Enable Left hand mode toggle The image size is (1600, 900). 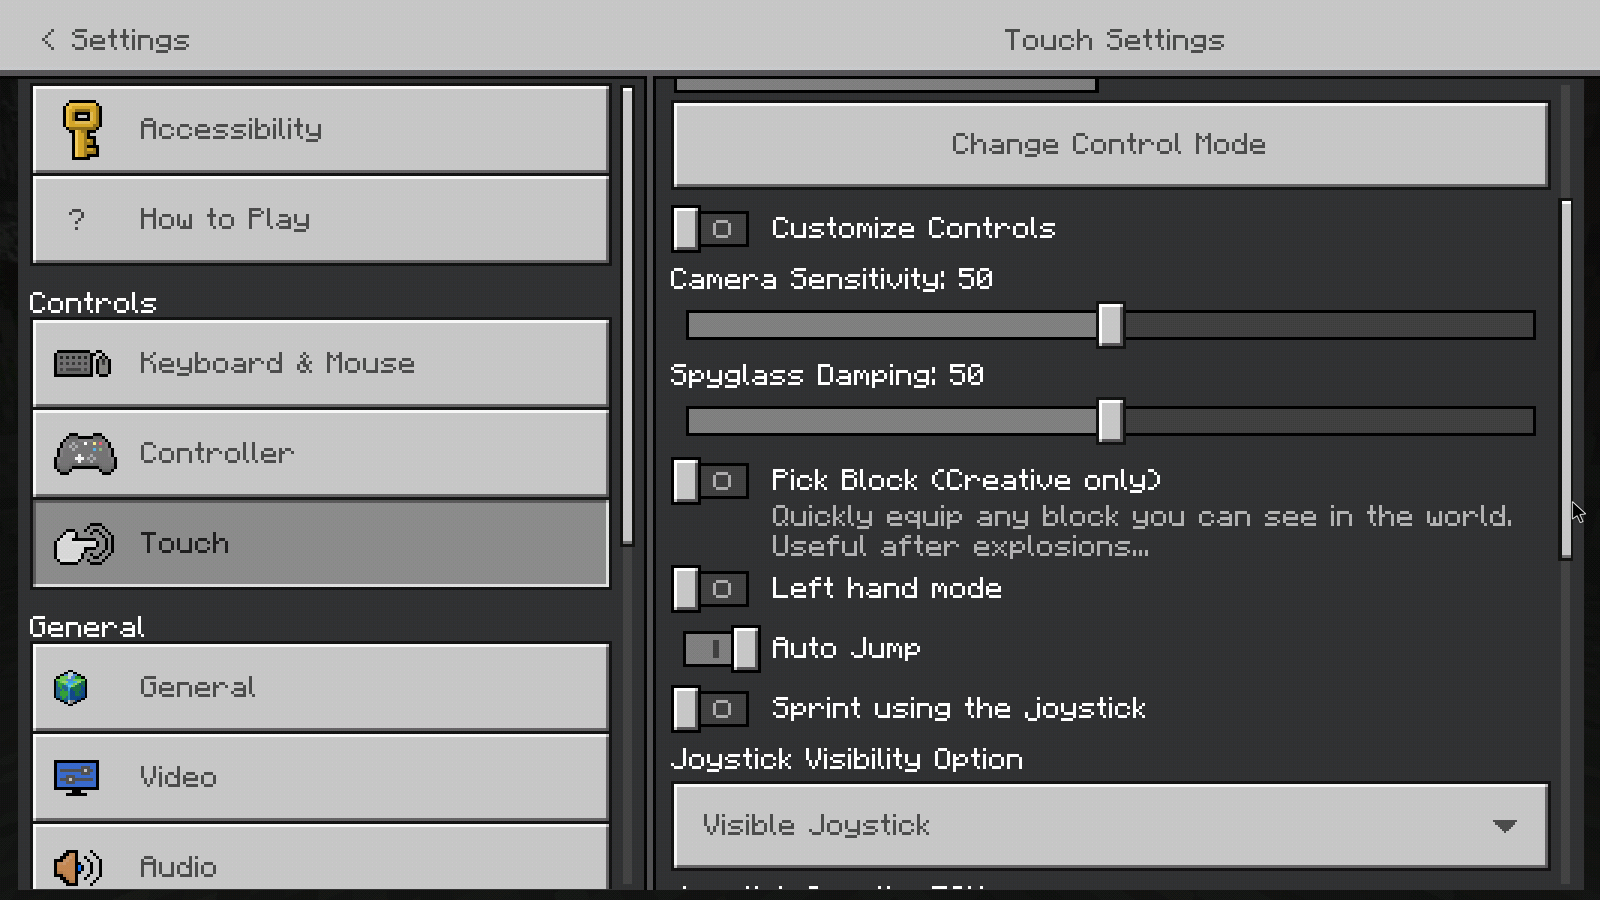tap(710, 589)
